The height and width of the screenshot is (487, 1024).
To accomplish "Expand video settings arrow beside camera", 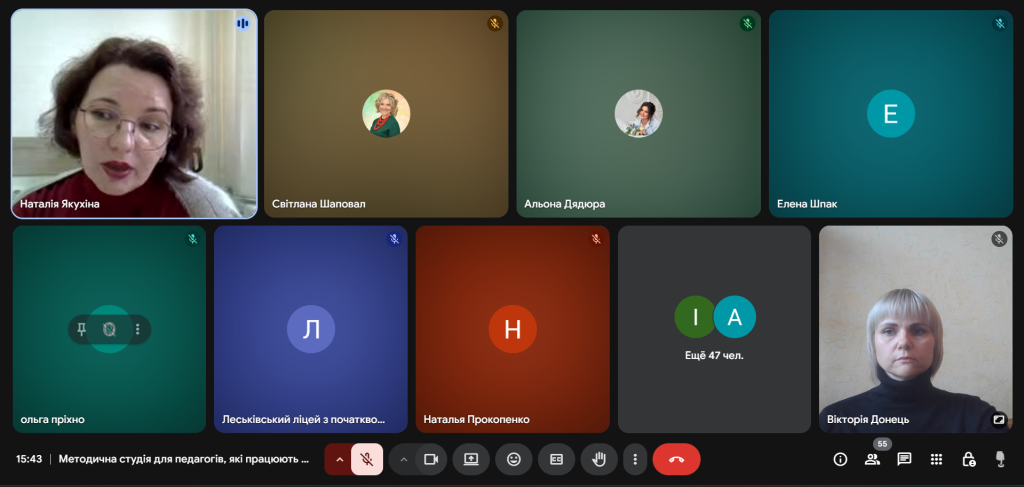I will 404,459.
